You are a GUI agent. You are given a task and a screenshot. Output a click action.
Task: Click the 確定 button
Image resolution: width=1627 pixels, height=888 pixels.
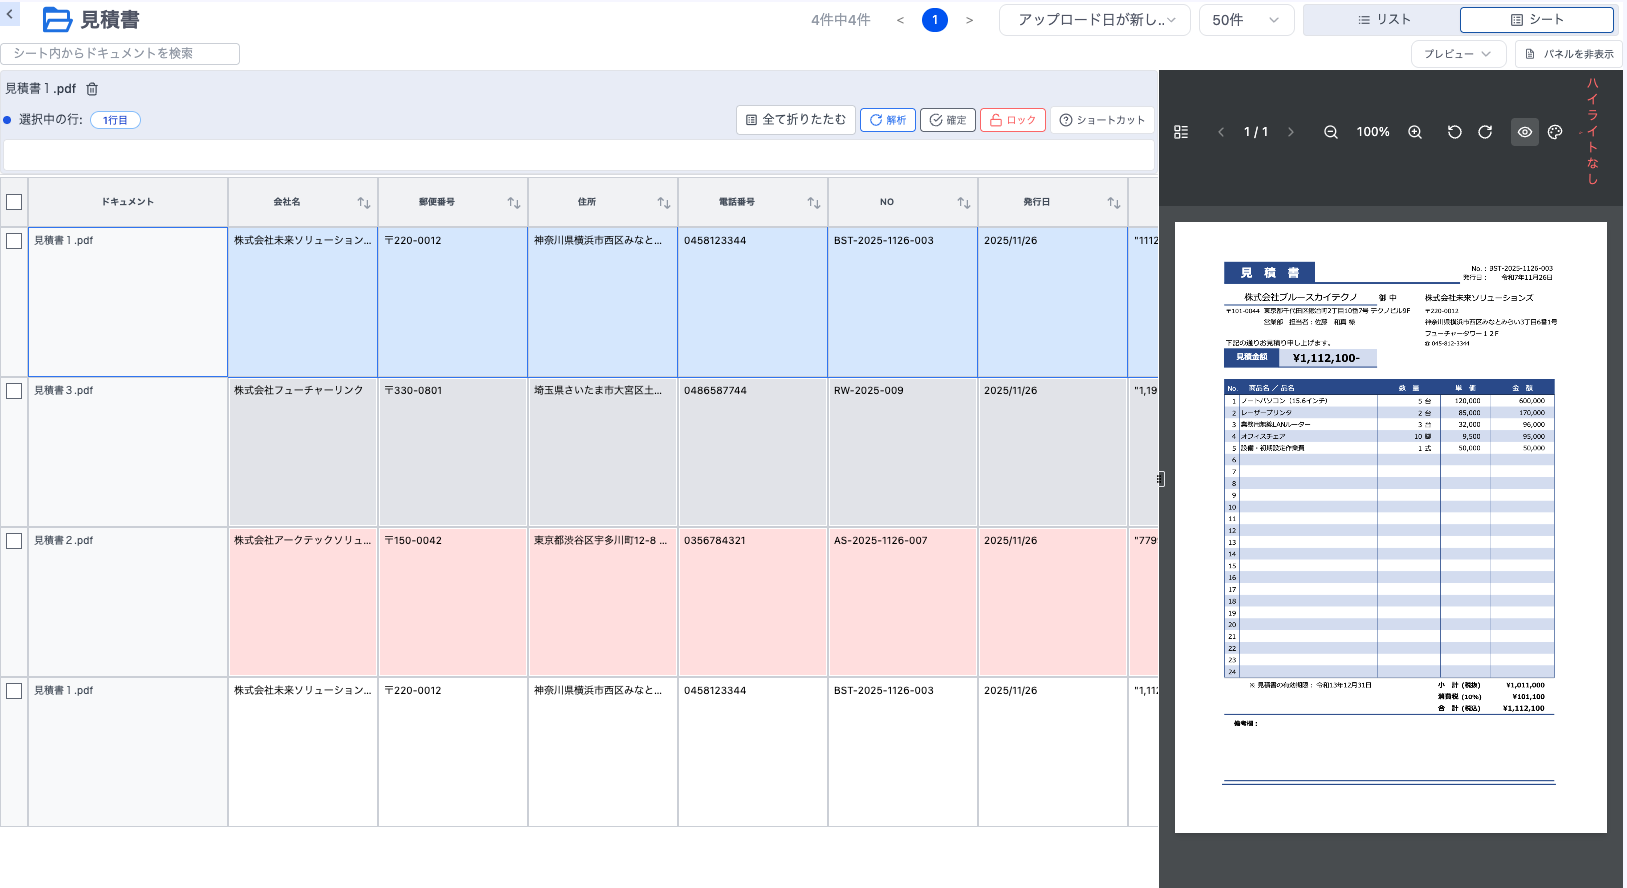pyautogui.click(x=948, y=120)
